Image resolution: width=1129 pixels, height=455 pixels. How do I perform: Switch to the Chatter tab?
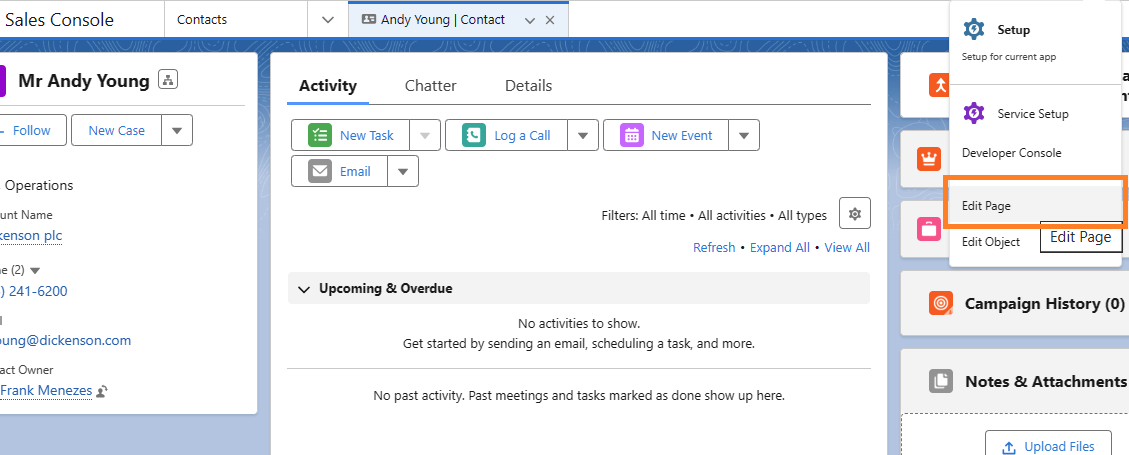pos(431,86)
